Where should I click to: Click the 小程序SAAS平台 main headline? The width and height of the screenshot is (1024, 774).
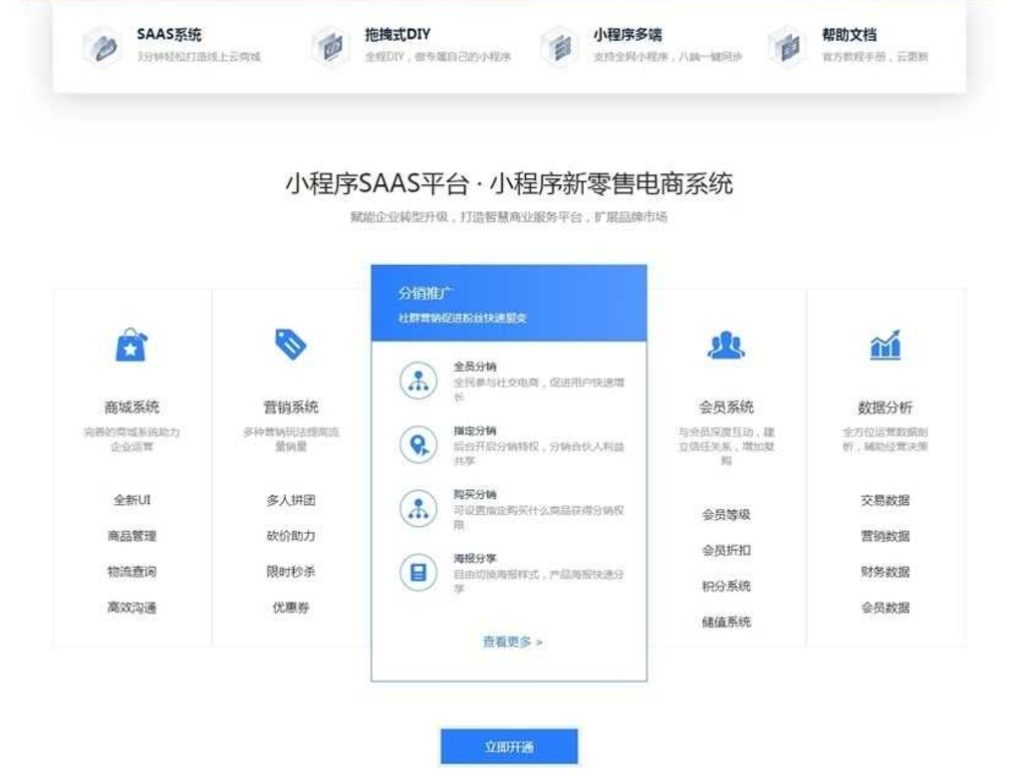click(509, 184)
